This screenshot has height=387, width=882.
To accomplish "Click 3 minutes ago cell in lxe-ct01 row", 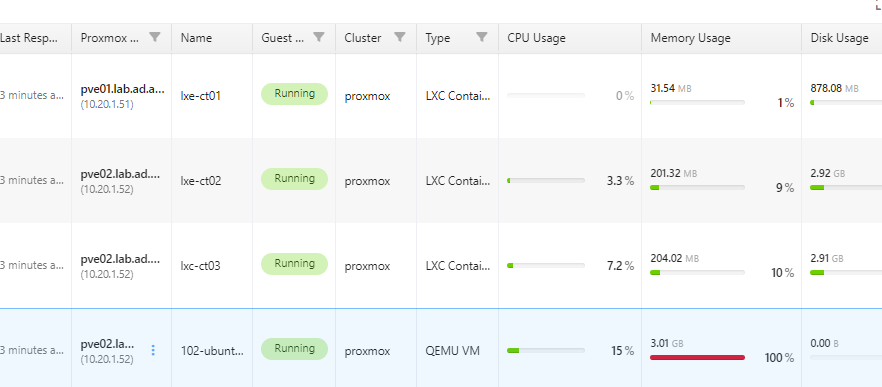I will [x=32, y=96].
